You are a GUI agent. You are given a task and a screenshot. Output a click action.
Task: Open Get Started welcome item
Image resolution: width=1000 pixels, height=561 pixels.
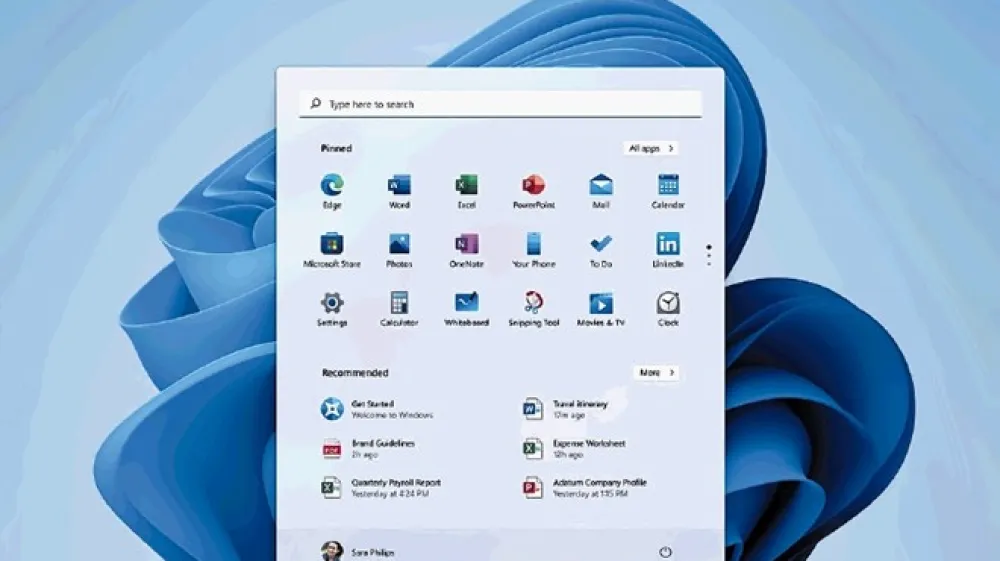[377, 409]
